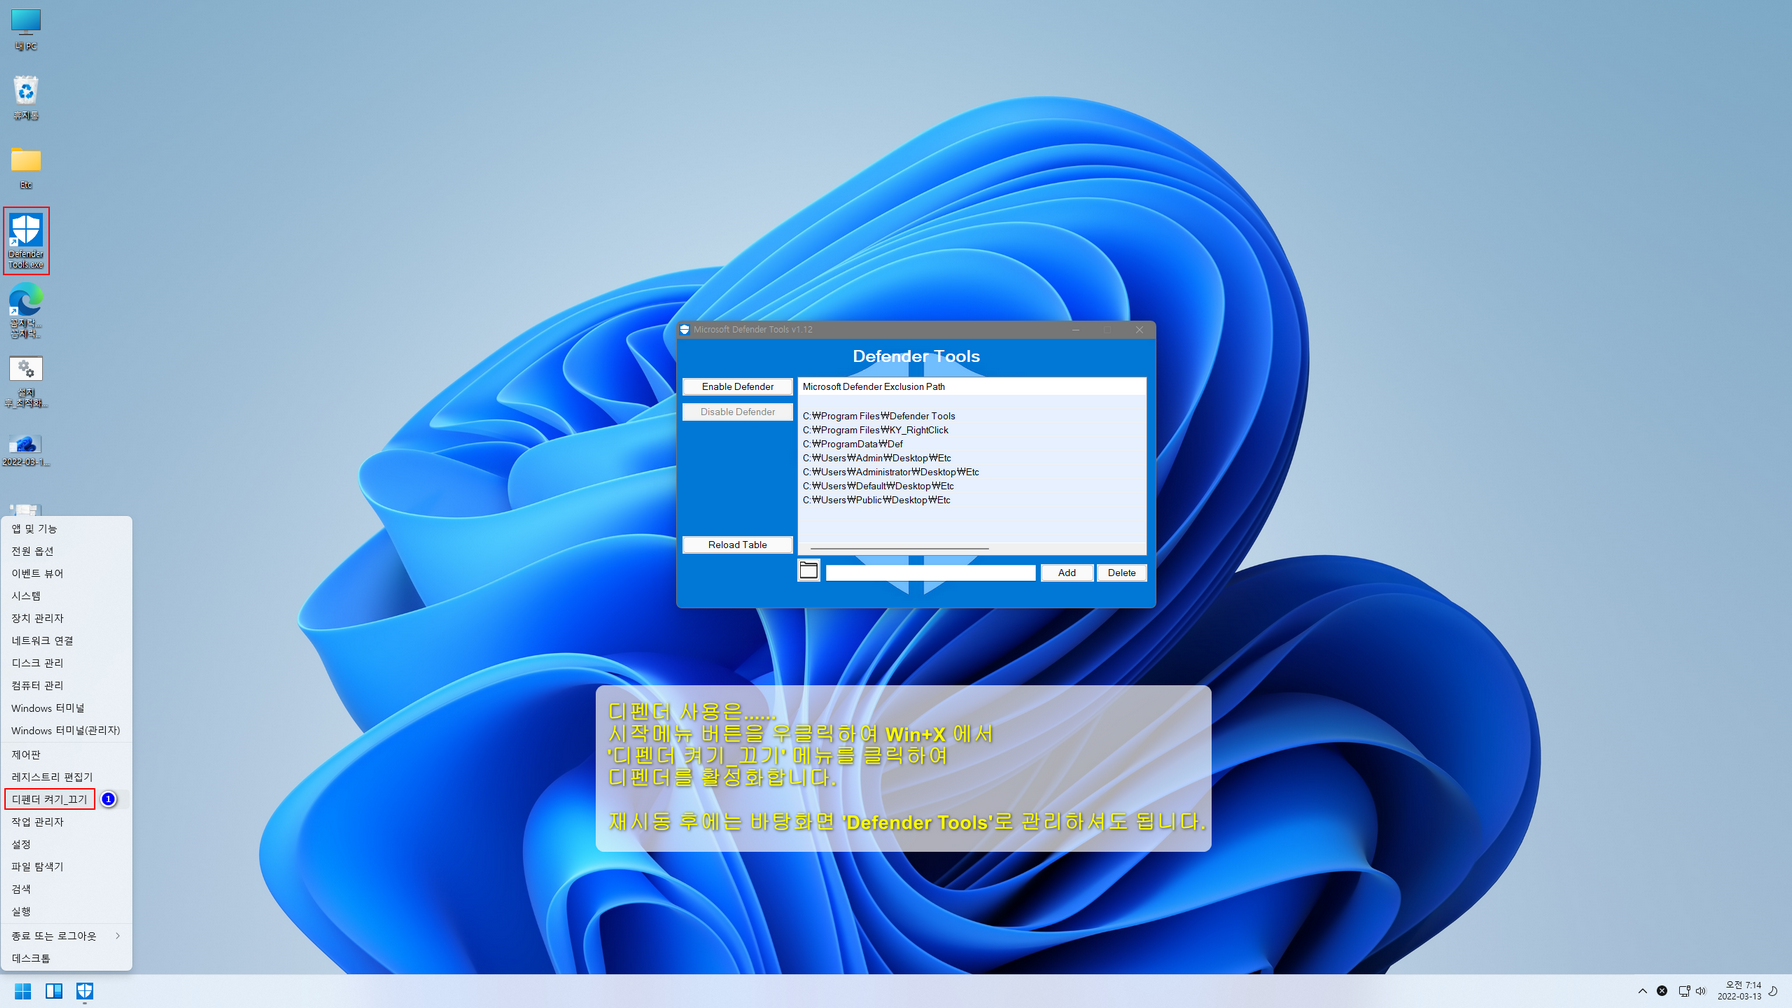Select C:\Users\Administrator\Desktop\Etc path
This screenshot has width=1792, height=1008.
coord(891,472)
